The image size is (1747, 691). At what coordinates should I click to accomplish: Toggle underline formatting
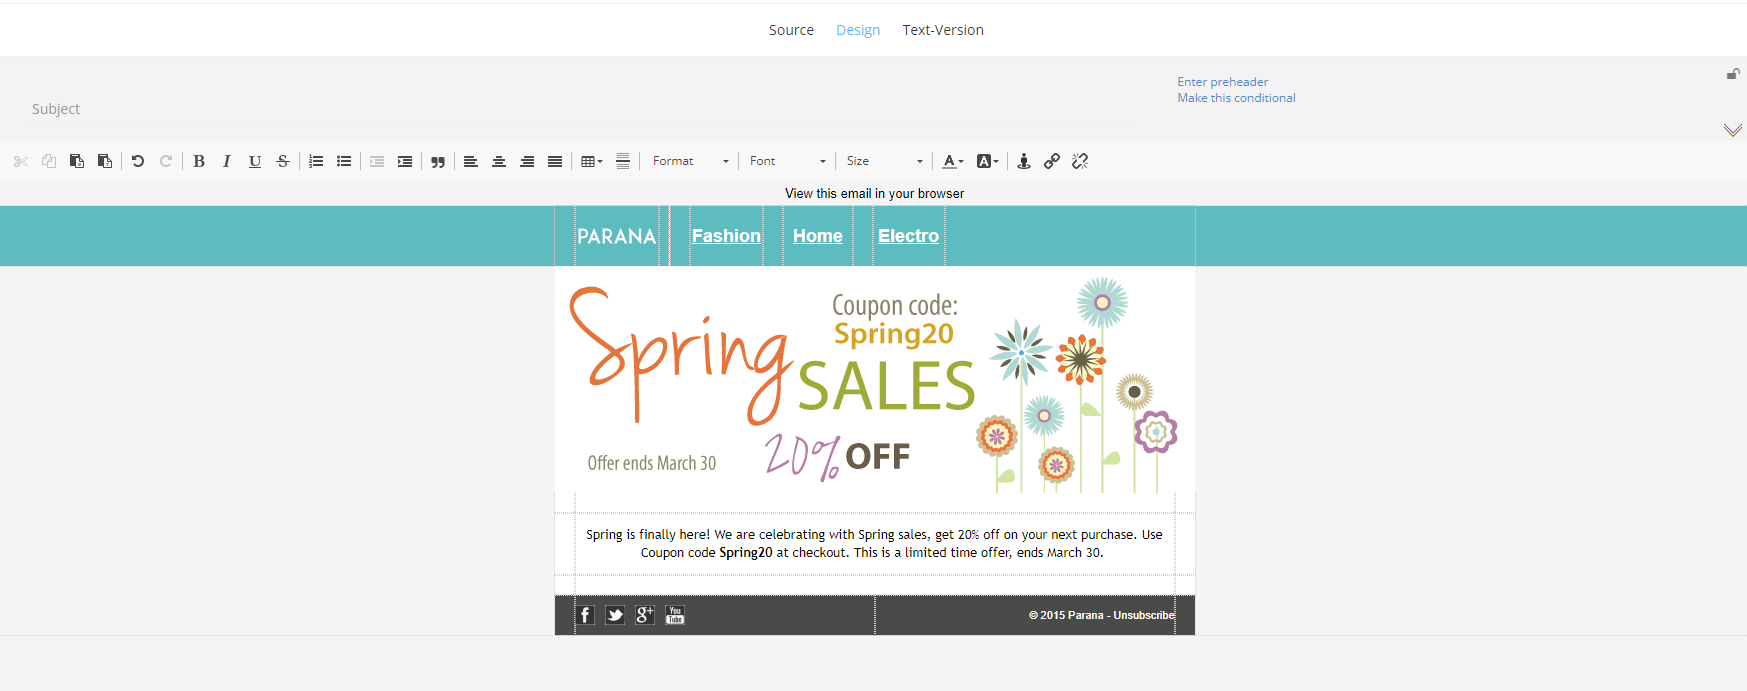(255, 161)
